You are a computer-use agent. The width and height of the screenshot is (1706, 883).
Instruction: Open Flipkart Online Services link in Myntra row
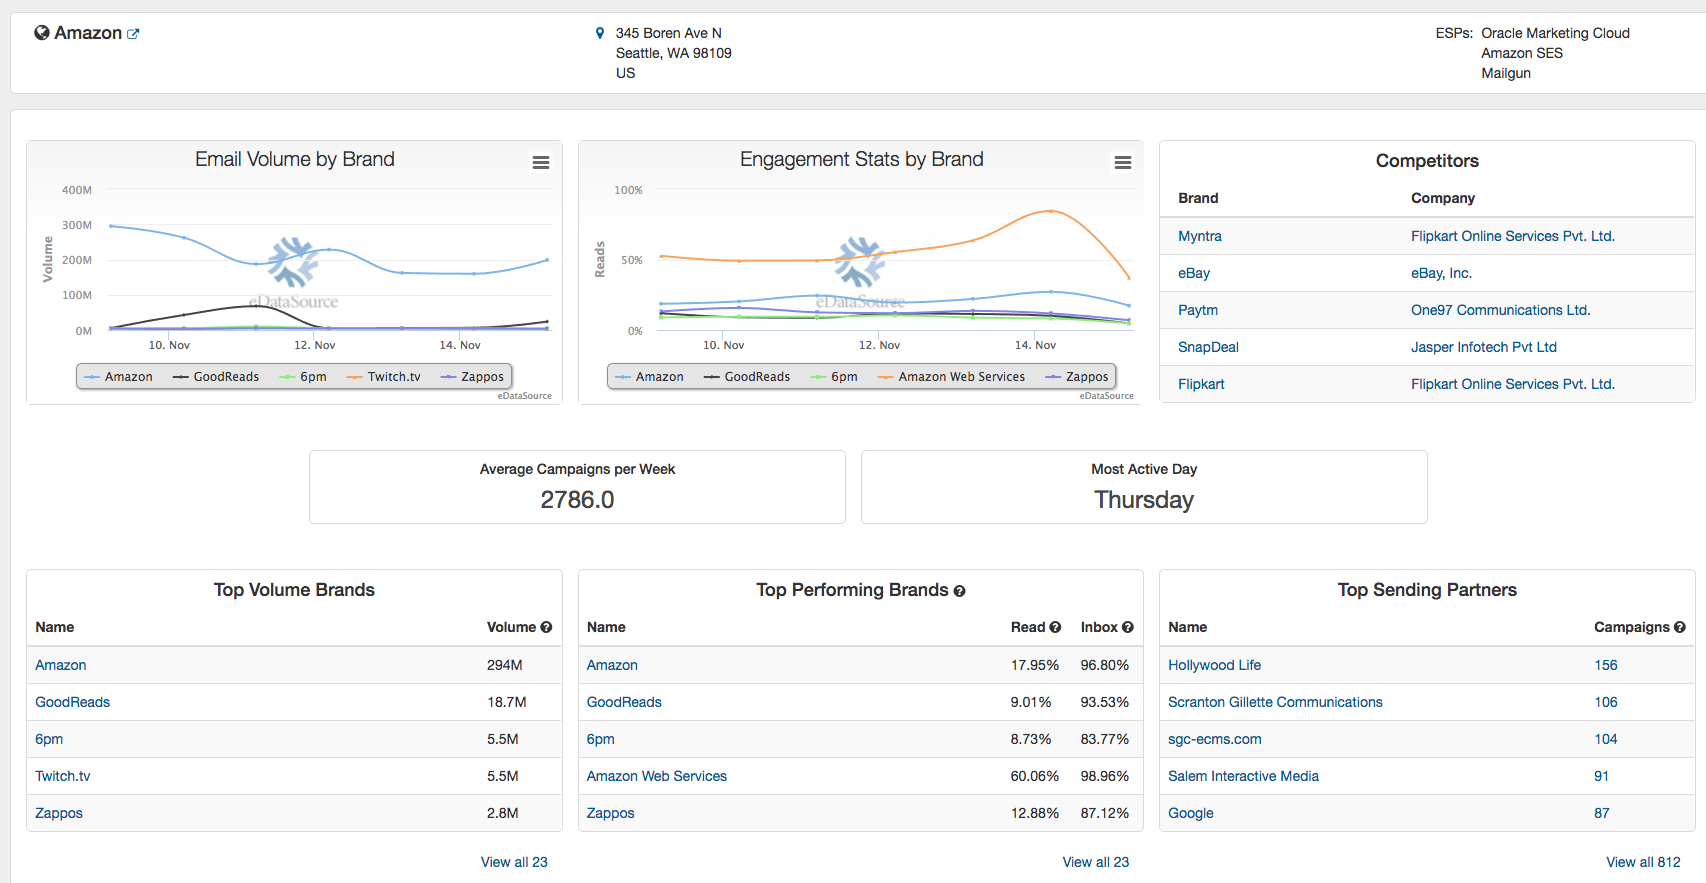coord(1513,236)
